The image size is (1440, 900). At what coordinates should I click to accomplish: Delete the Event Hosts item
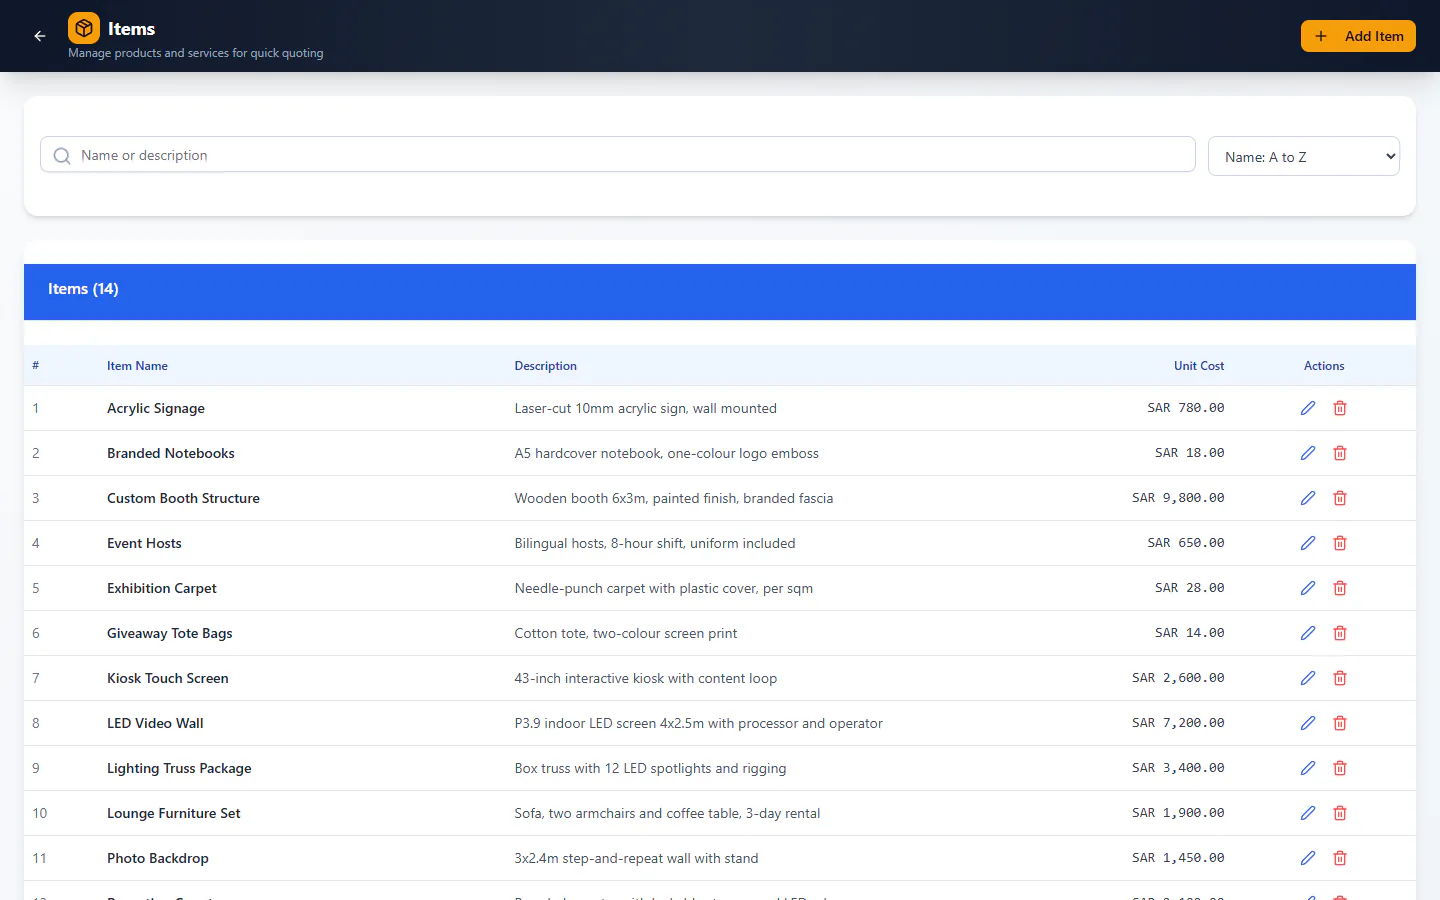(x=1340, y=543)
